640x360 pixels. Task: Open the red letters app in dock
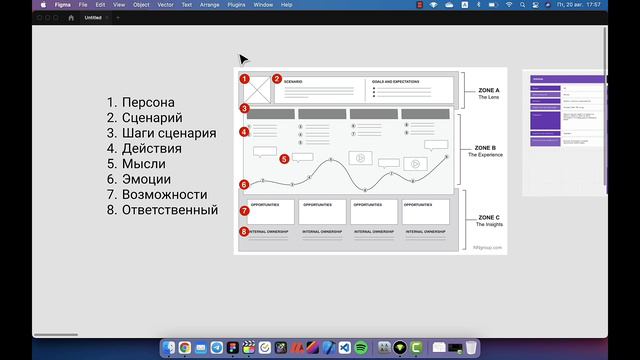297,347
